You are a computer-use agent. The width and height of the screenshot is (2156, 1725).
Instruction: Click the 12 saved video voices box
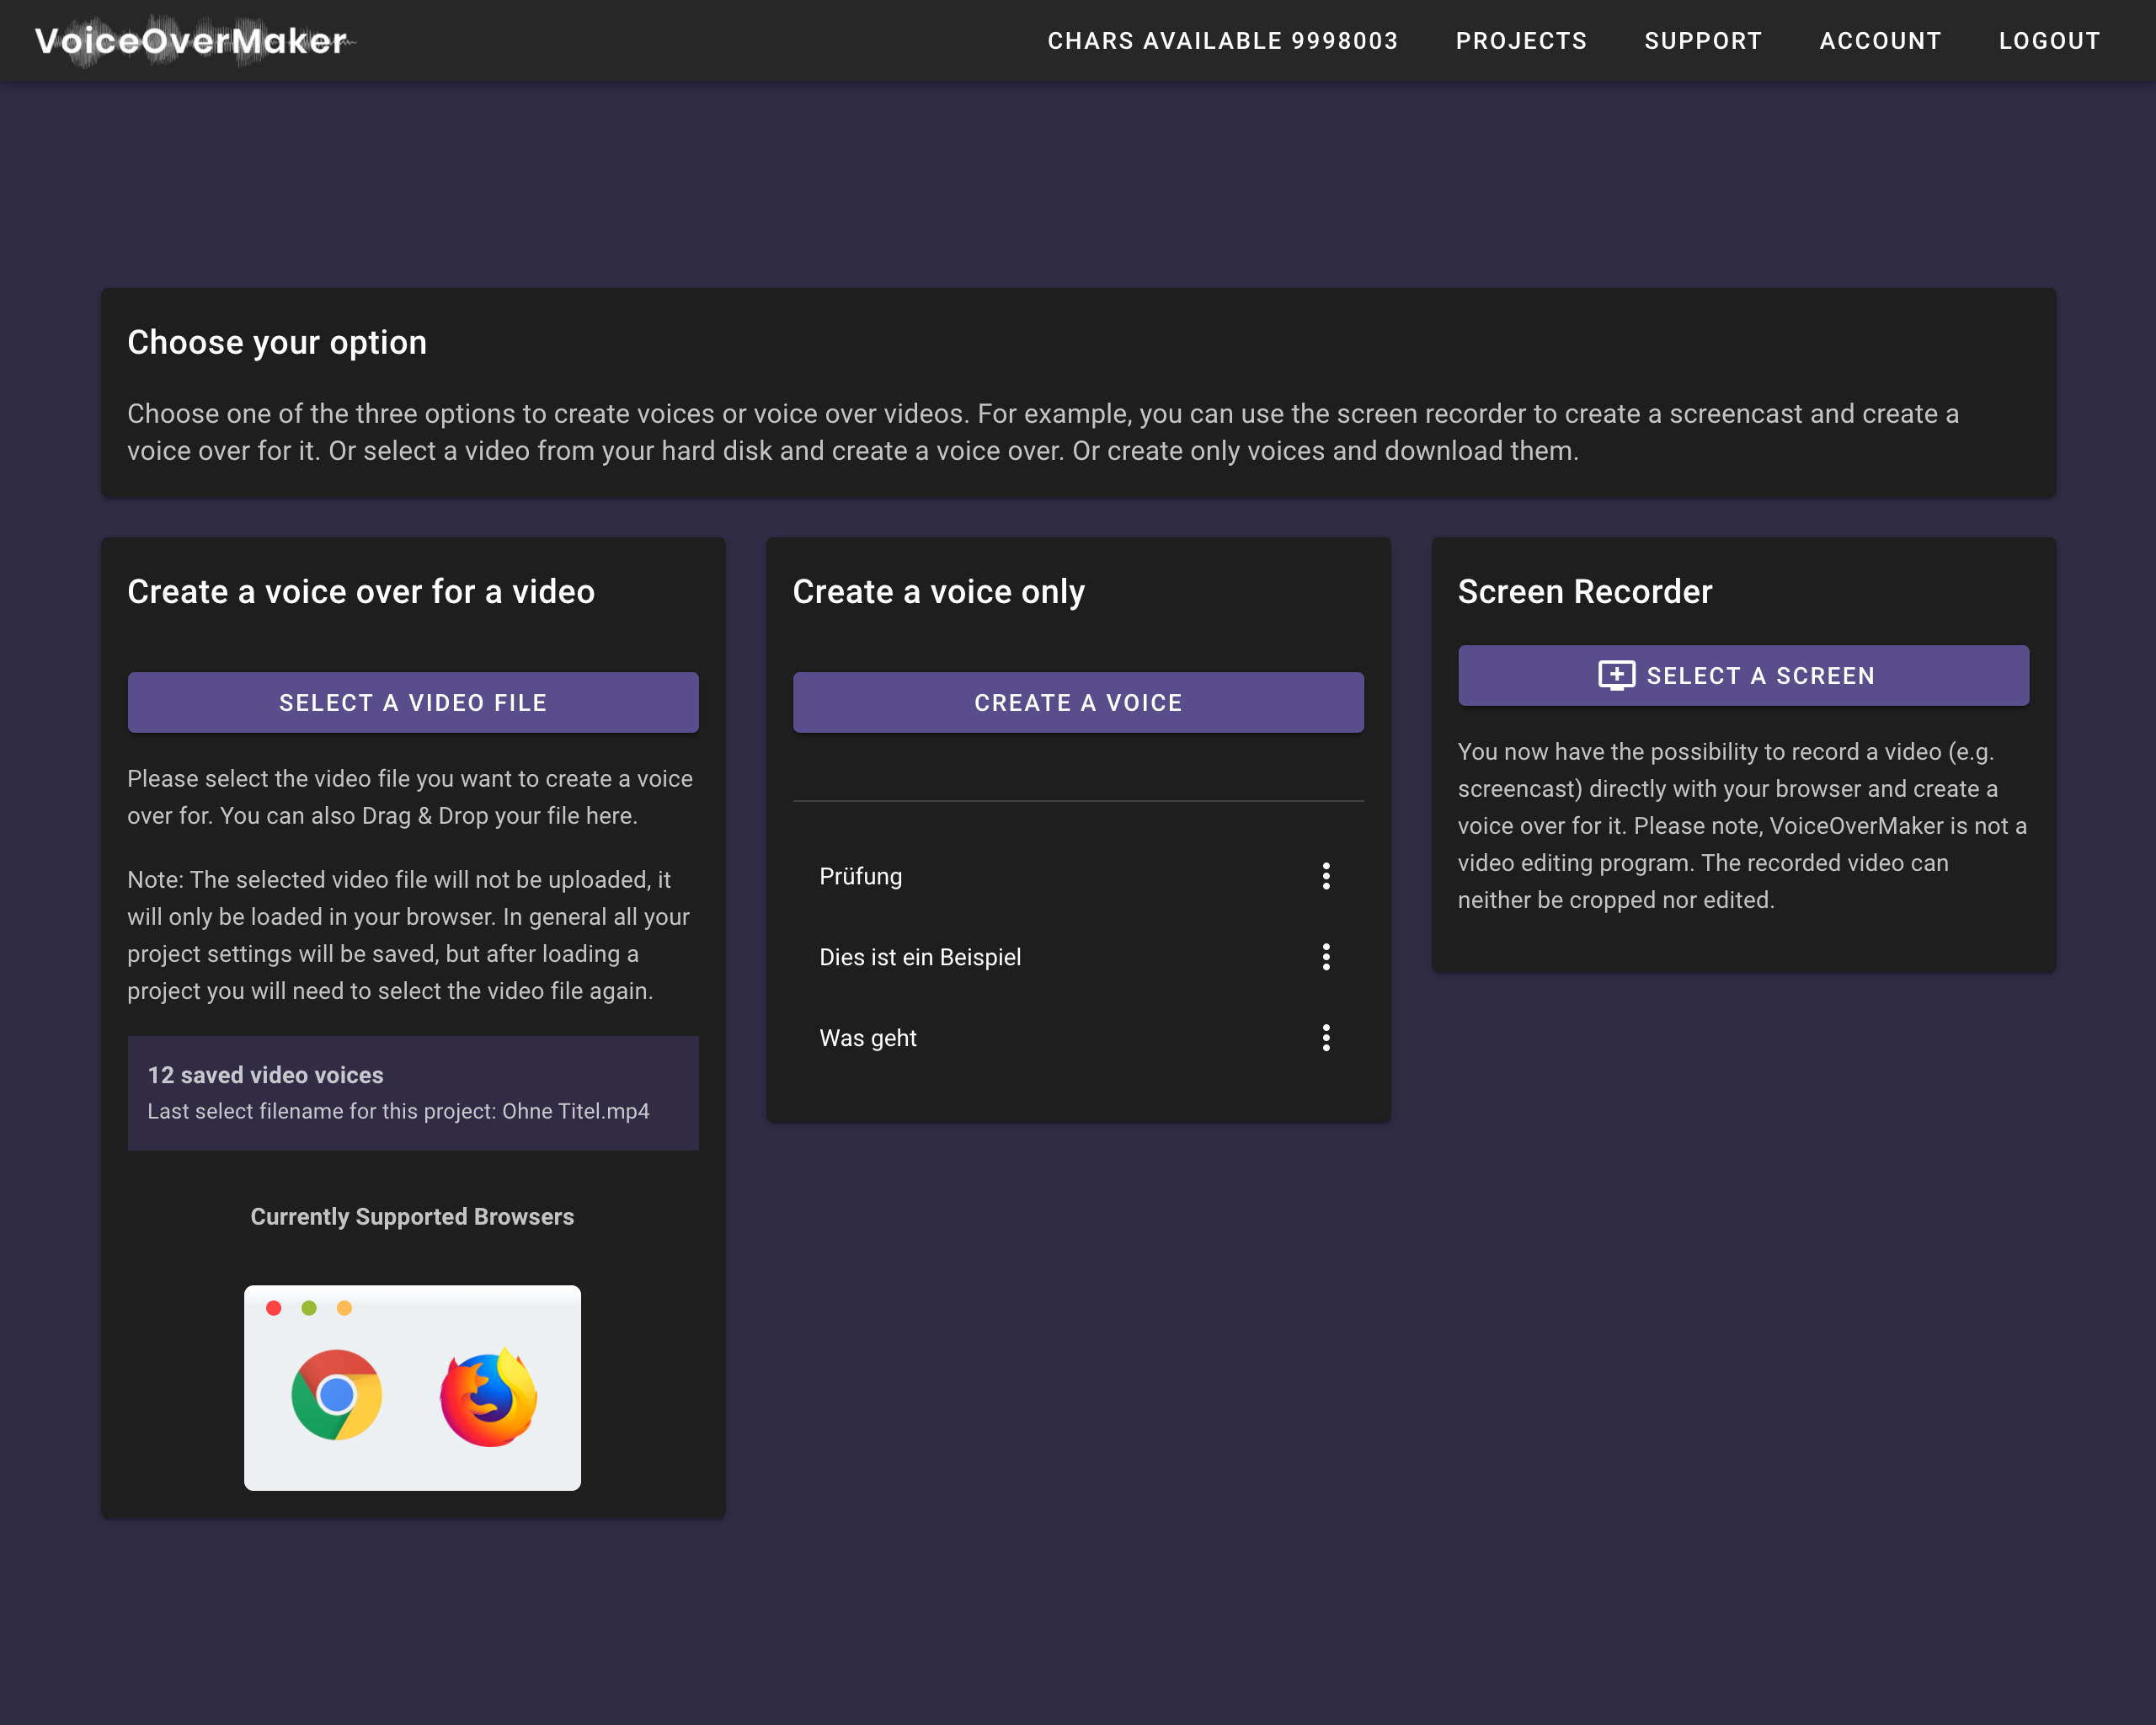(412, 1092)
